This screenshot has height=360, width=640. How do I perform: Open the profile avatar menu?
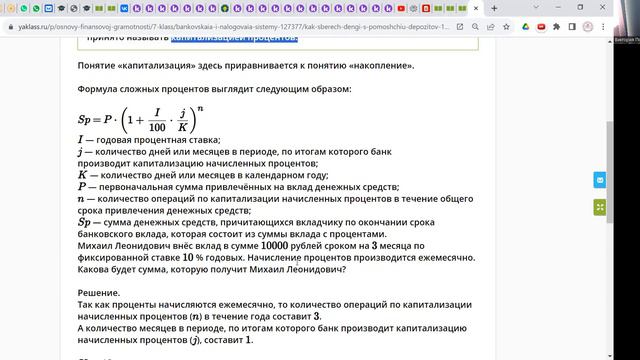[588, 27]
